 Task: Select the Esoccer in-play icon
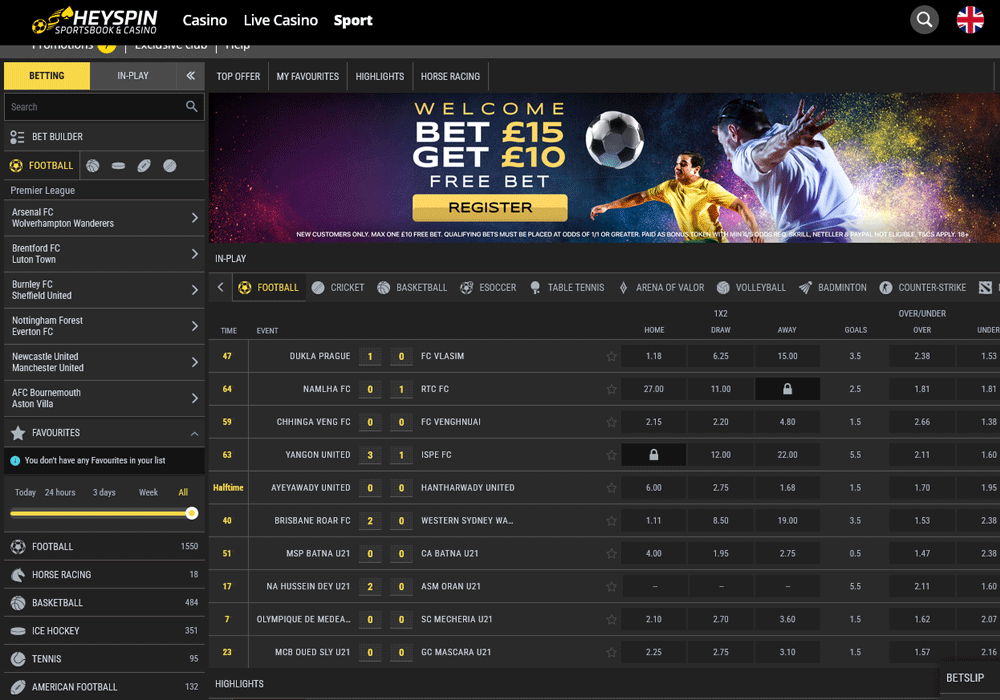(x=466, y=288)
